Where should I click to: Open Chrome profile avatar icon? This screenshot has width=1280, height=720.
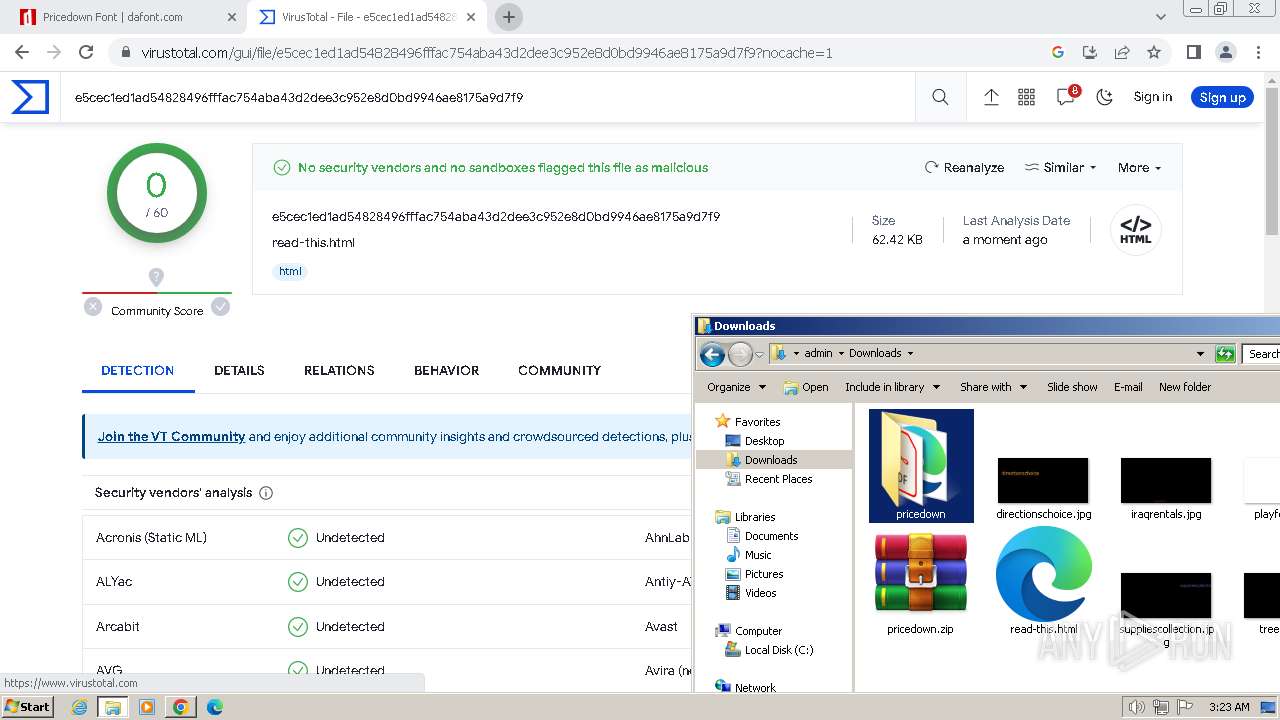coord(1225,52)
